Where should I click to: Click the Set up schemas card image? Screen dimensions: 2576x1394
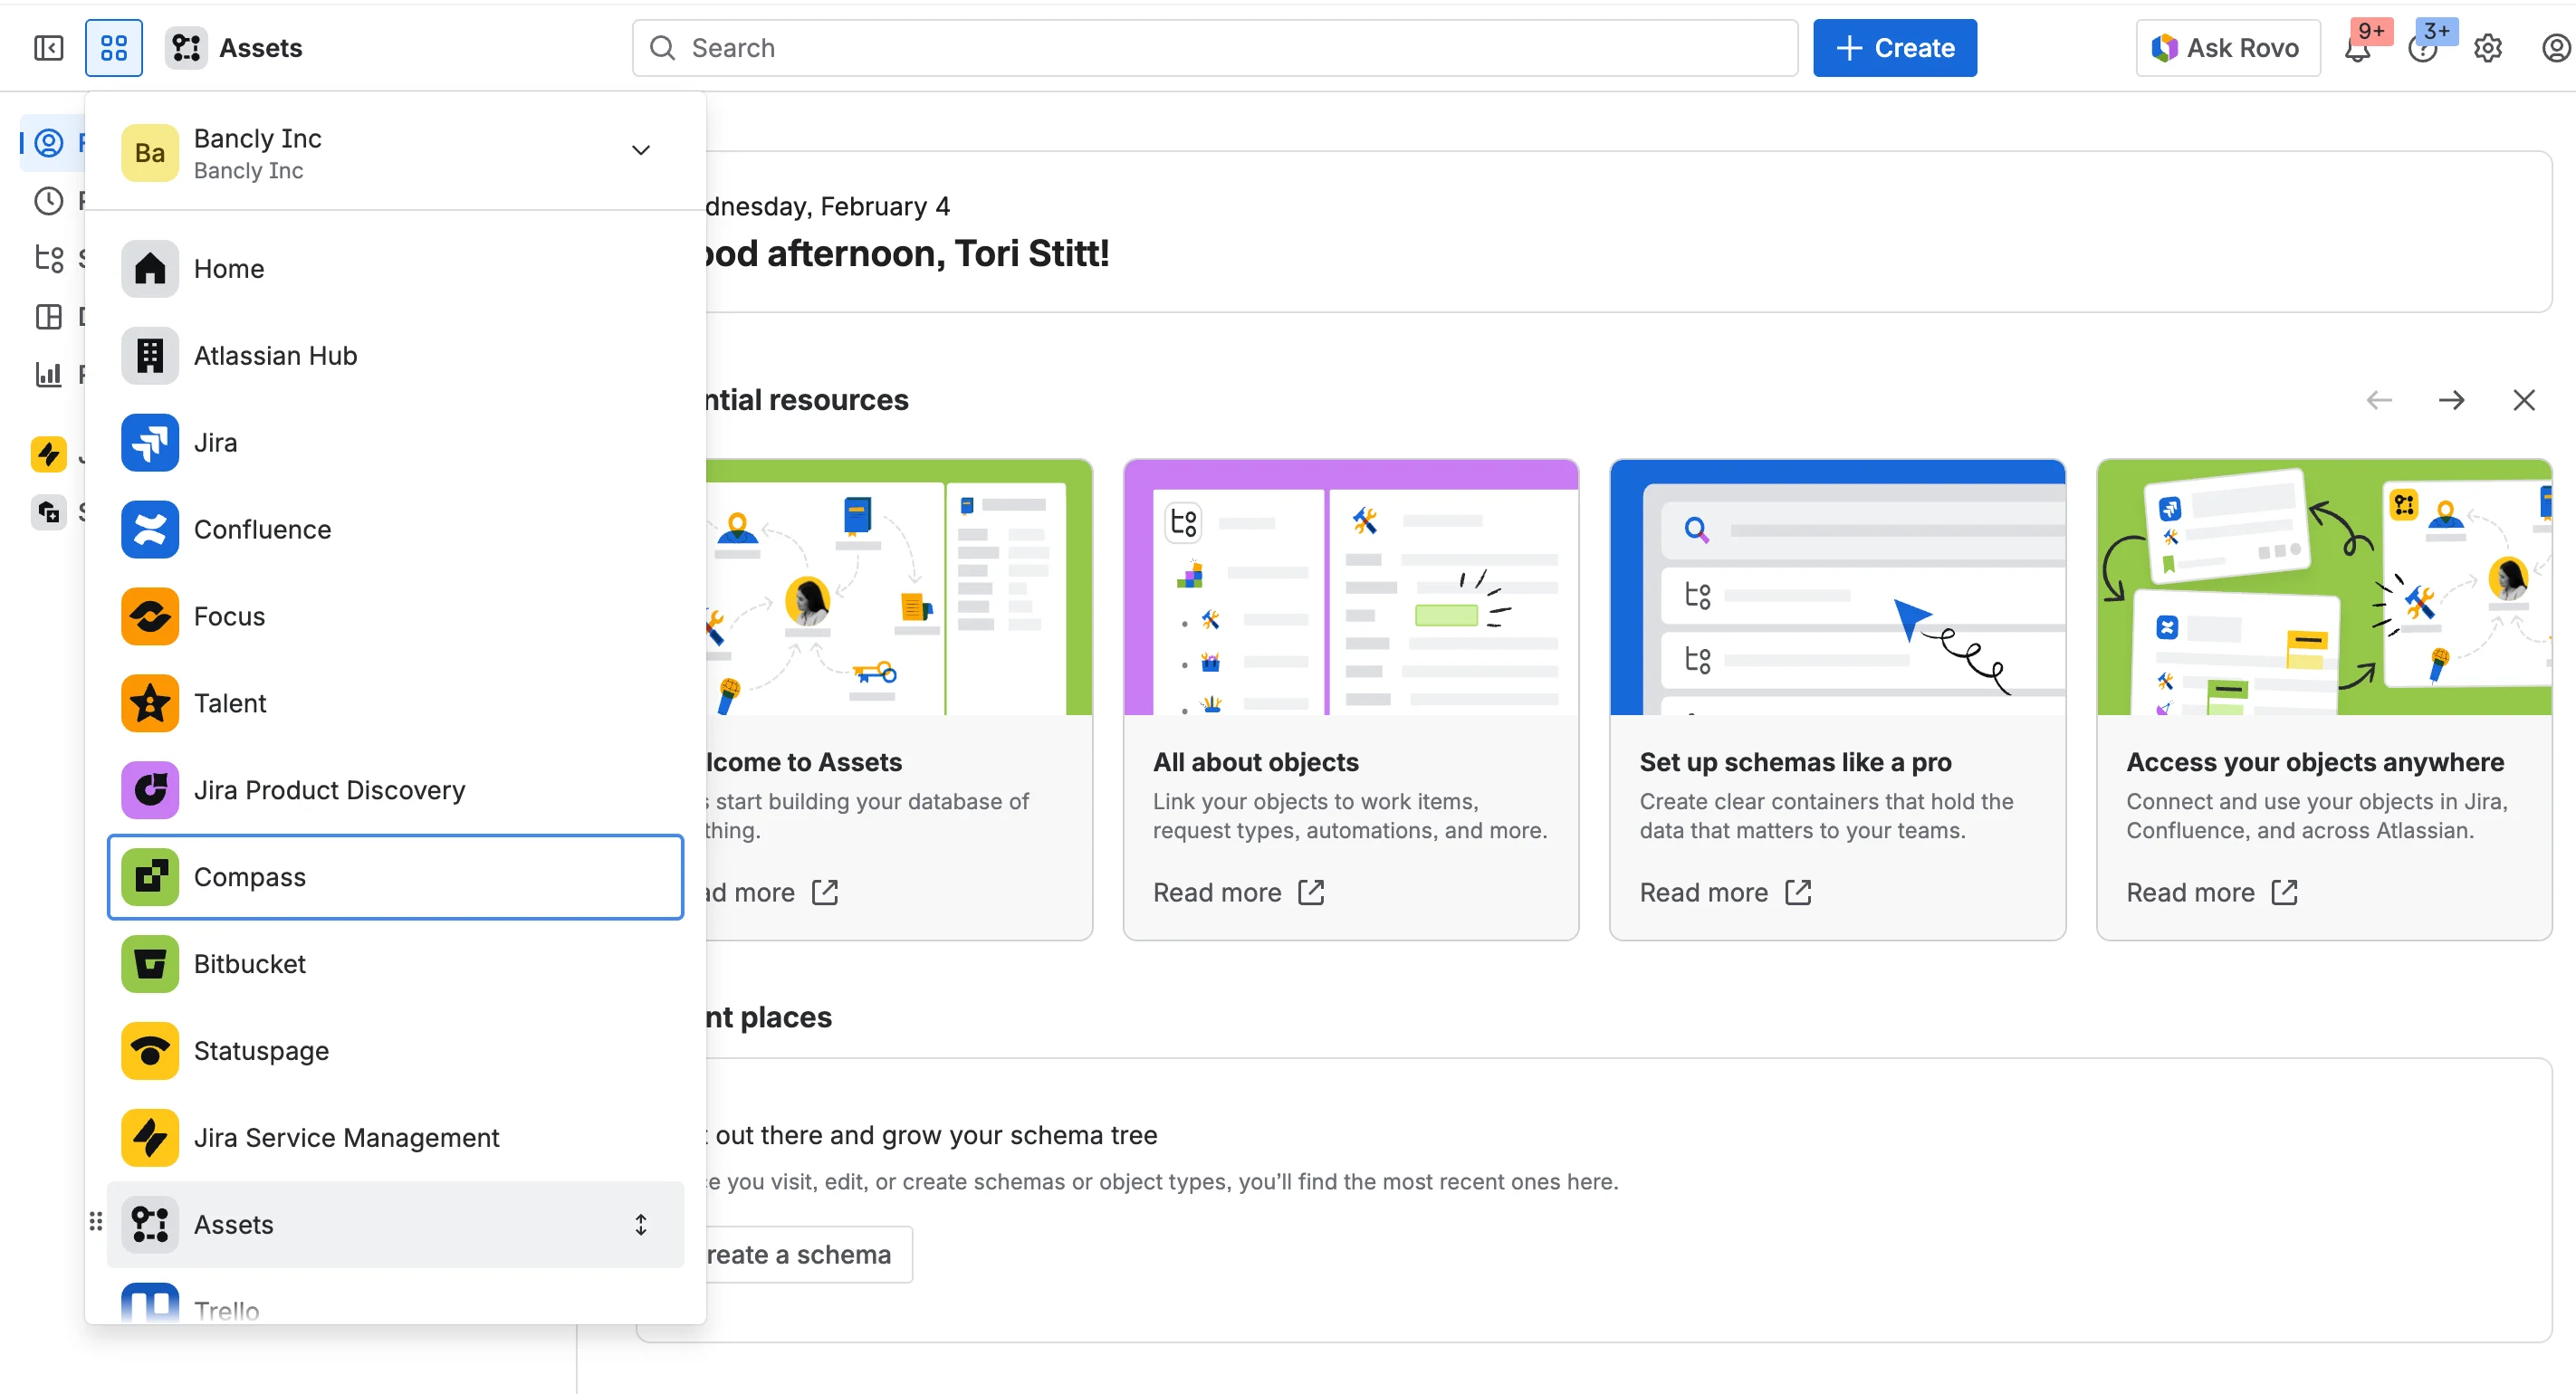pos(1838,587)
